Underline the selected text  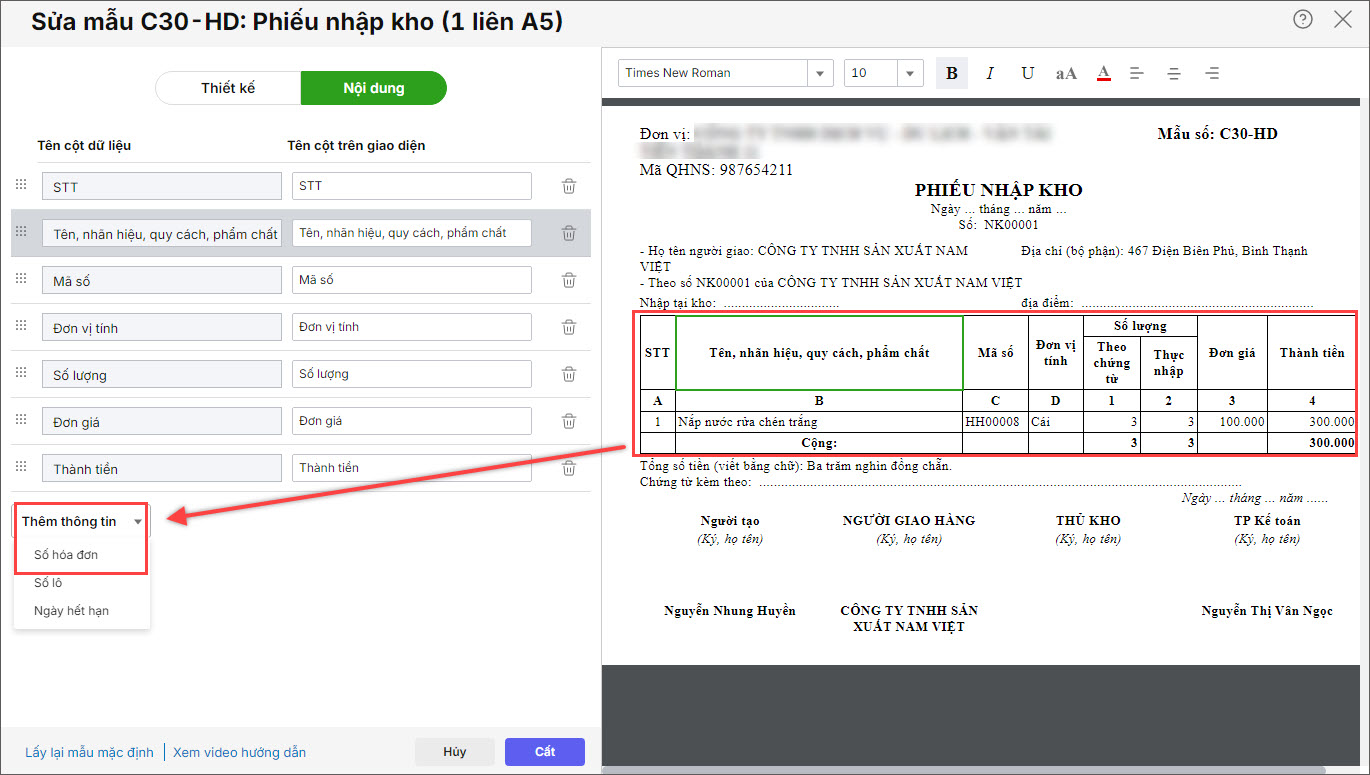pos(1027,73)
